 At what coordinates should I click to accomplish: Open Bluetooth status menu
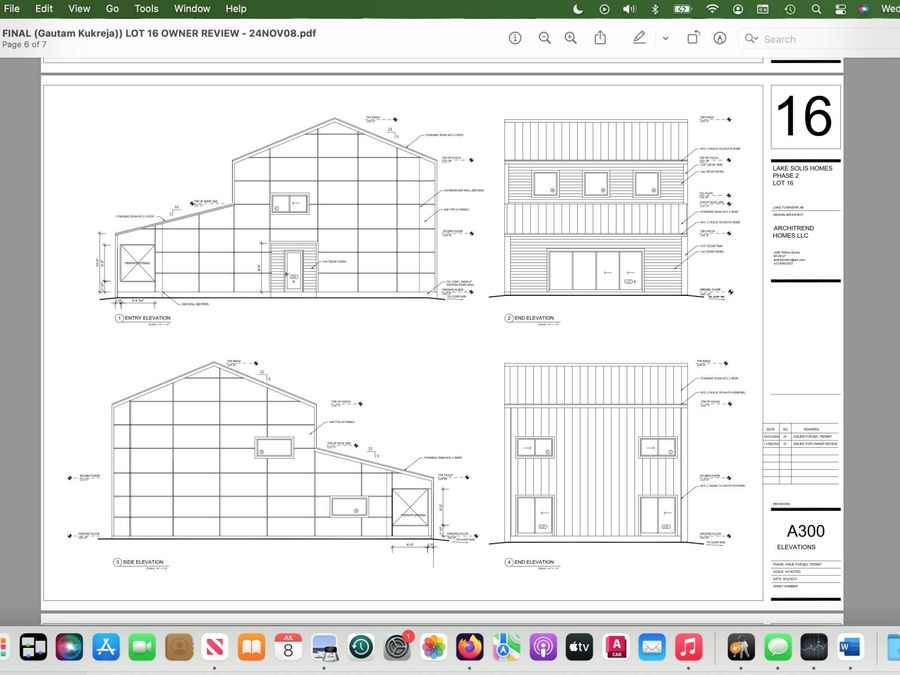point(655,9)
